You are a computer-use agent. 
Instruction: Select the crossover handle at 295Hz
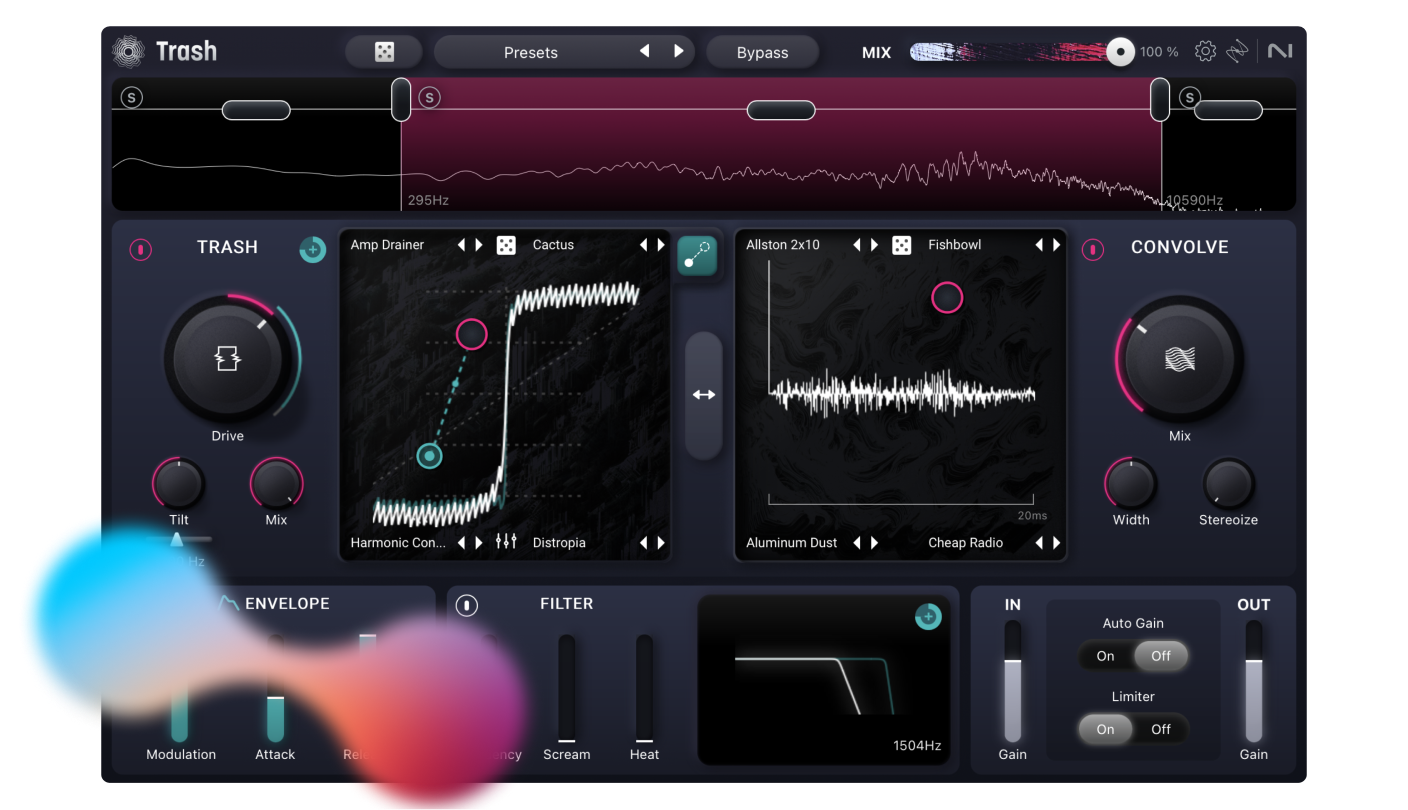[x=401, y=100]
